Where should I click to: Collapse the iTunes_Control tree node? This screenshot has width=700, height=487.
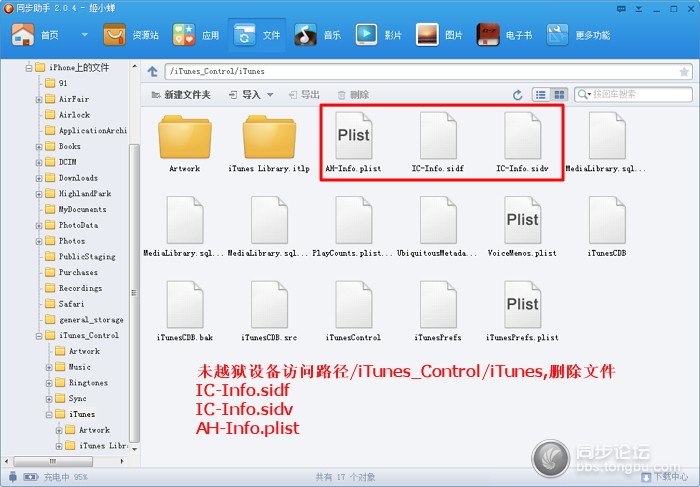click(x=39, y=336)
